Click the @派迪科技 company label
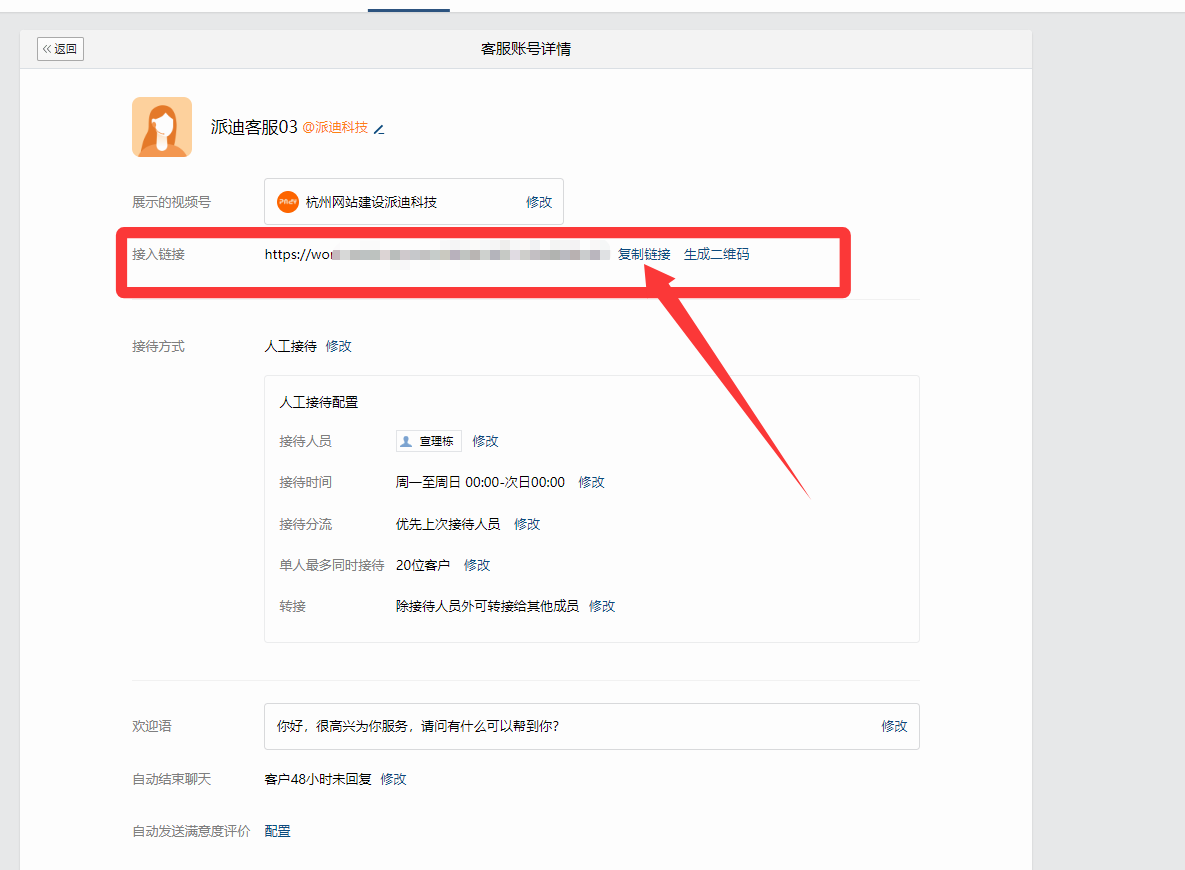 [x=335, y=128]
